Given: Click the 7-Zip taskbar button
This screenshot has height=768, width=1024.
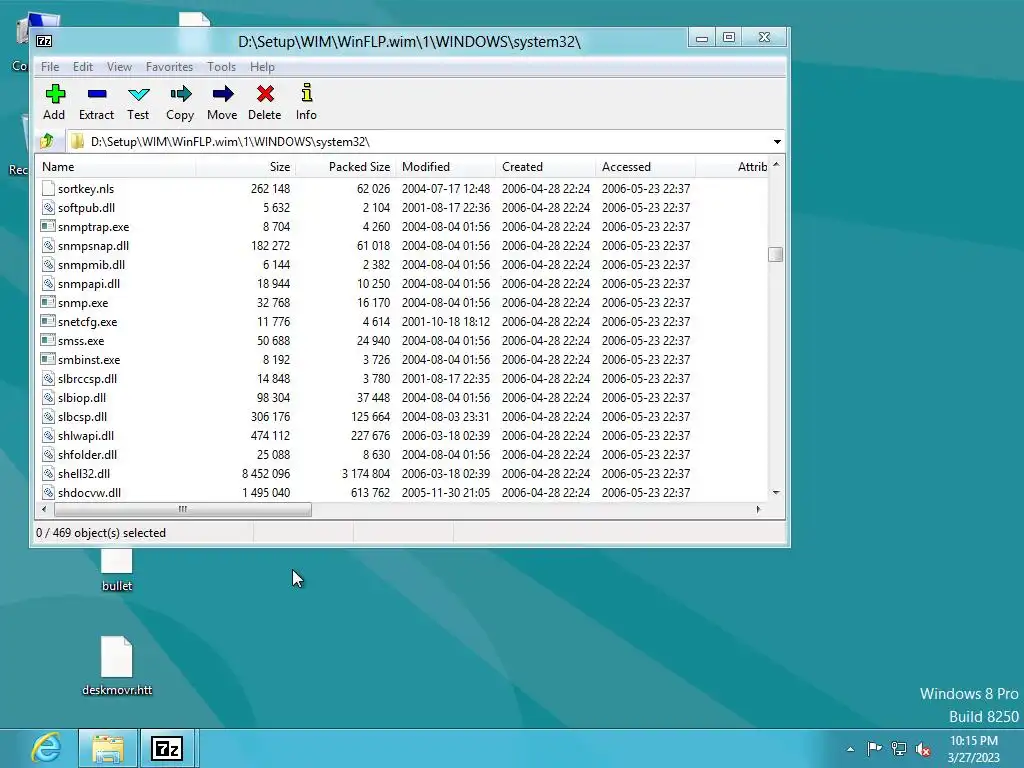Looking at the screenshot, I should point(167,748).
